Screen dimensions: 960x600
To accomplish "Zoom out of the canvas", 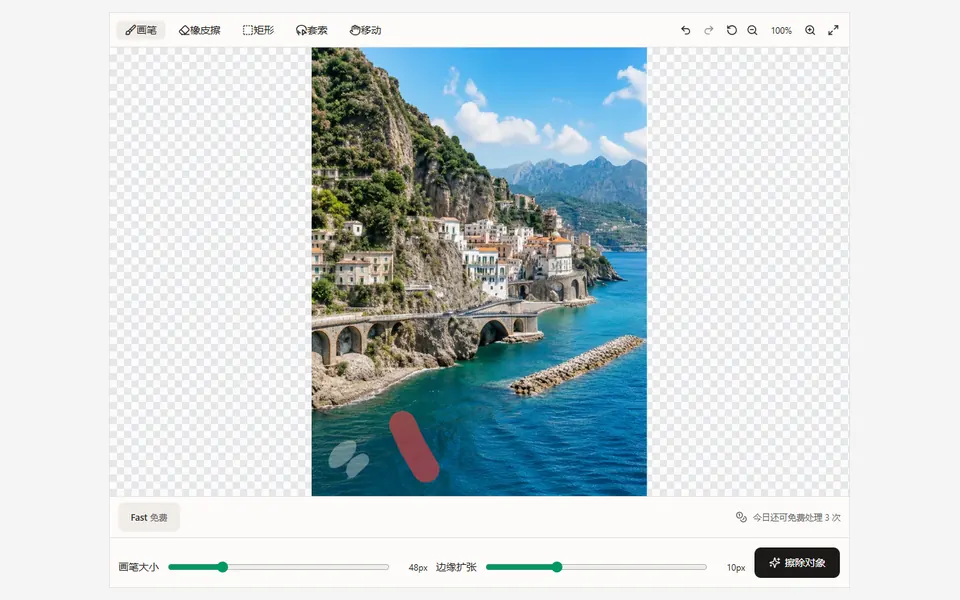I will (x=752, y=30).
